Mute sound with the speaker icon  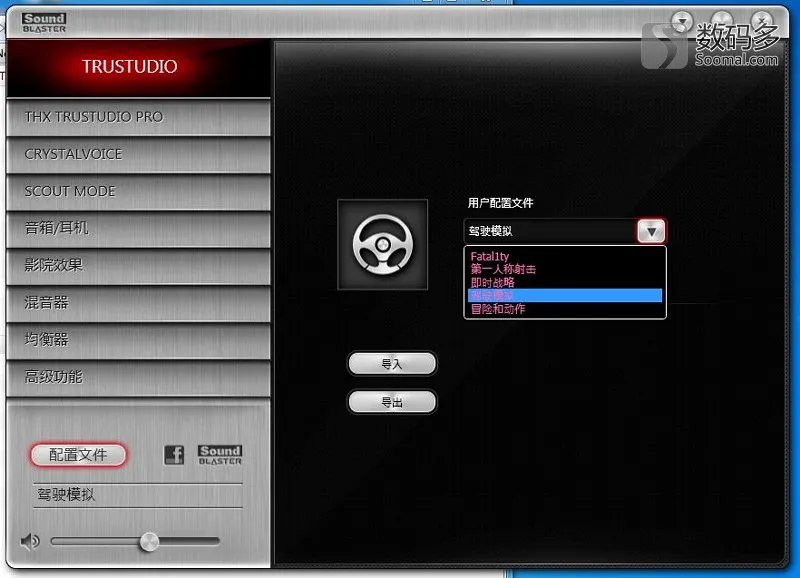coord(30,541)
